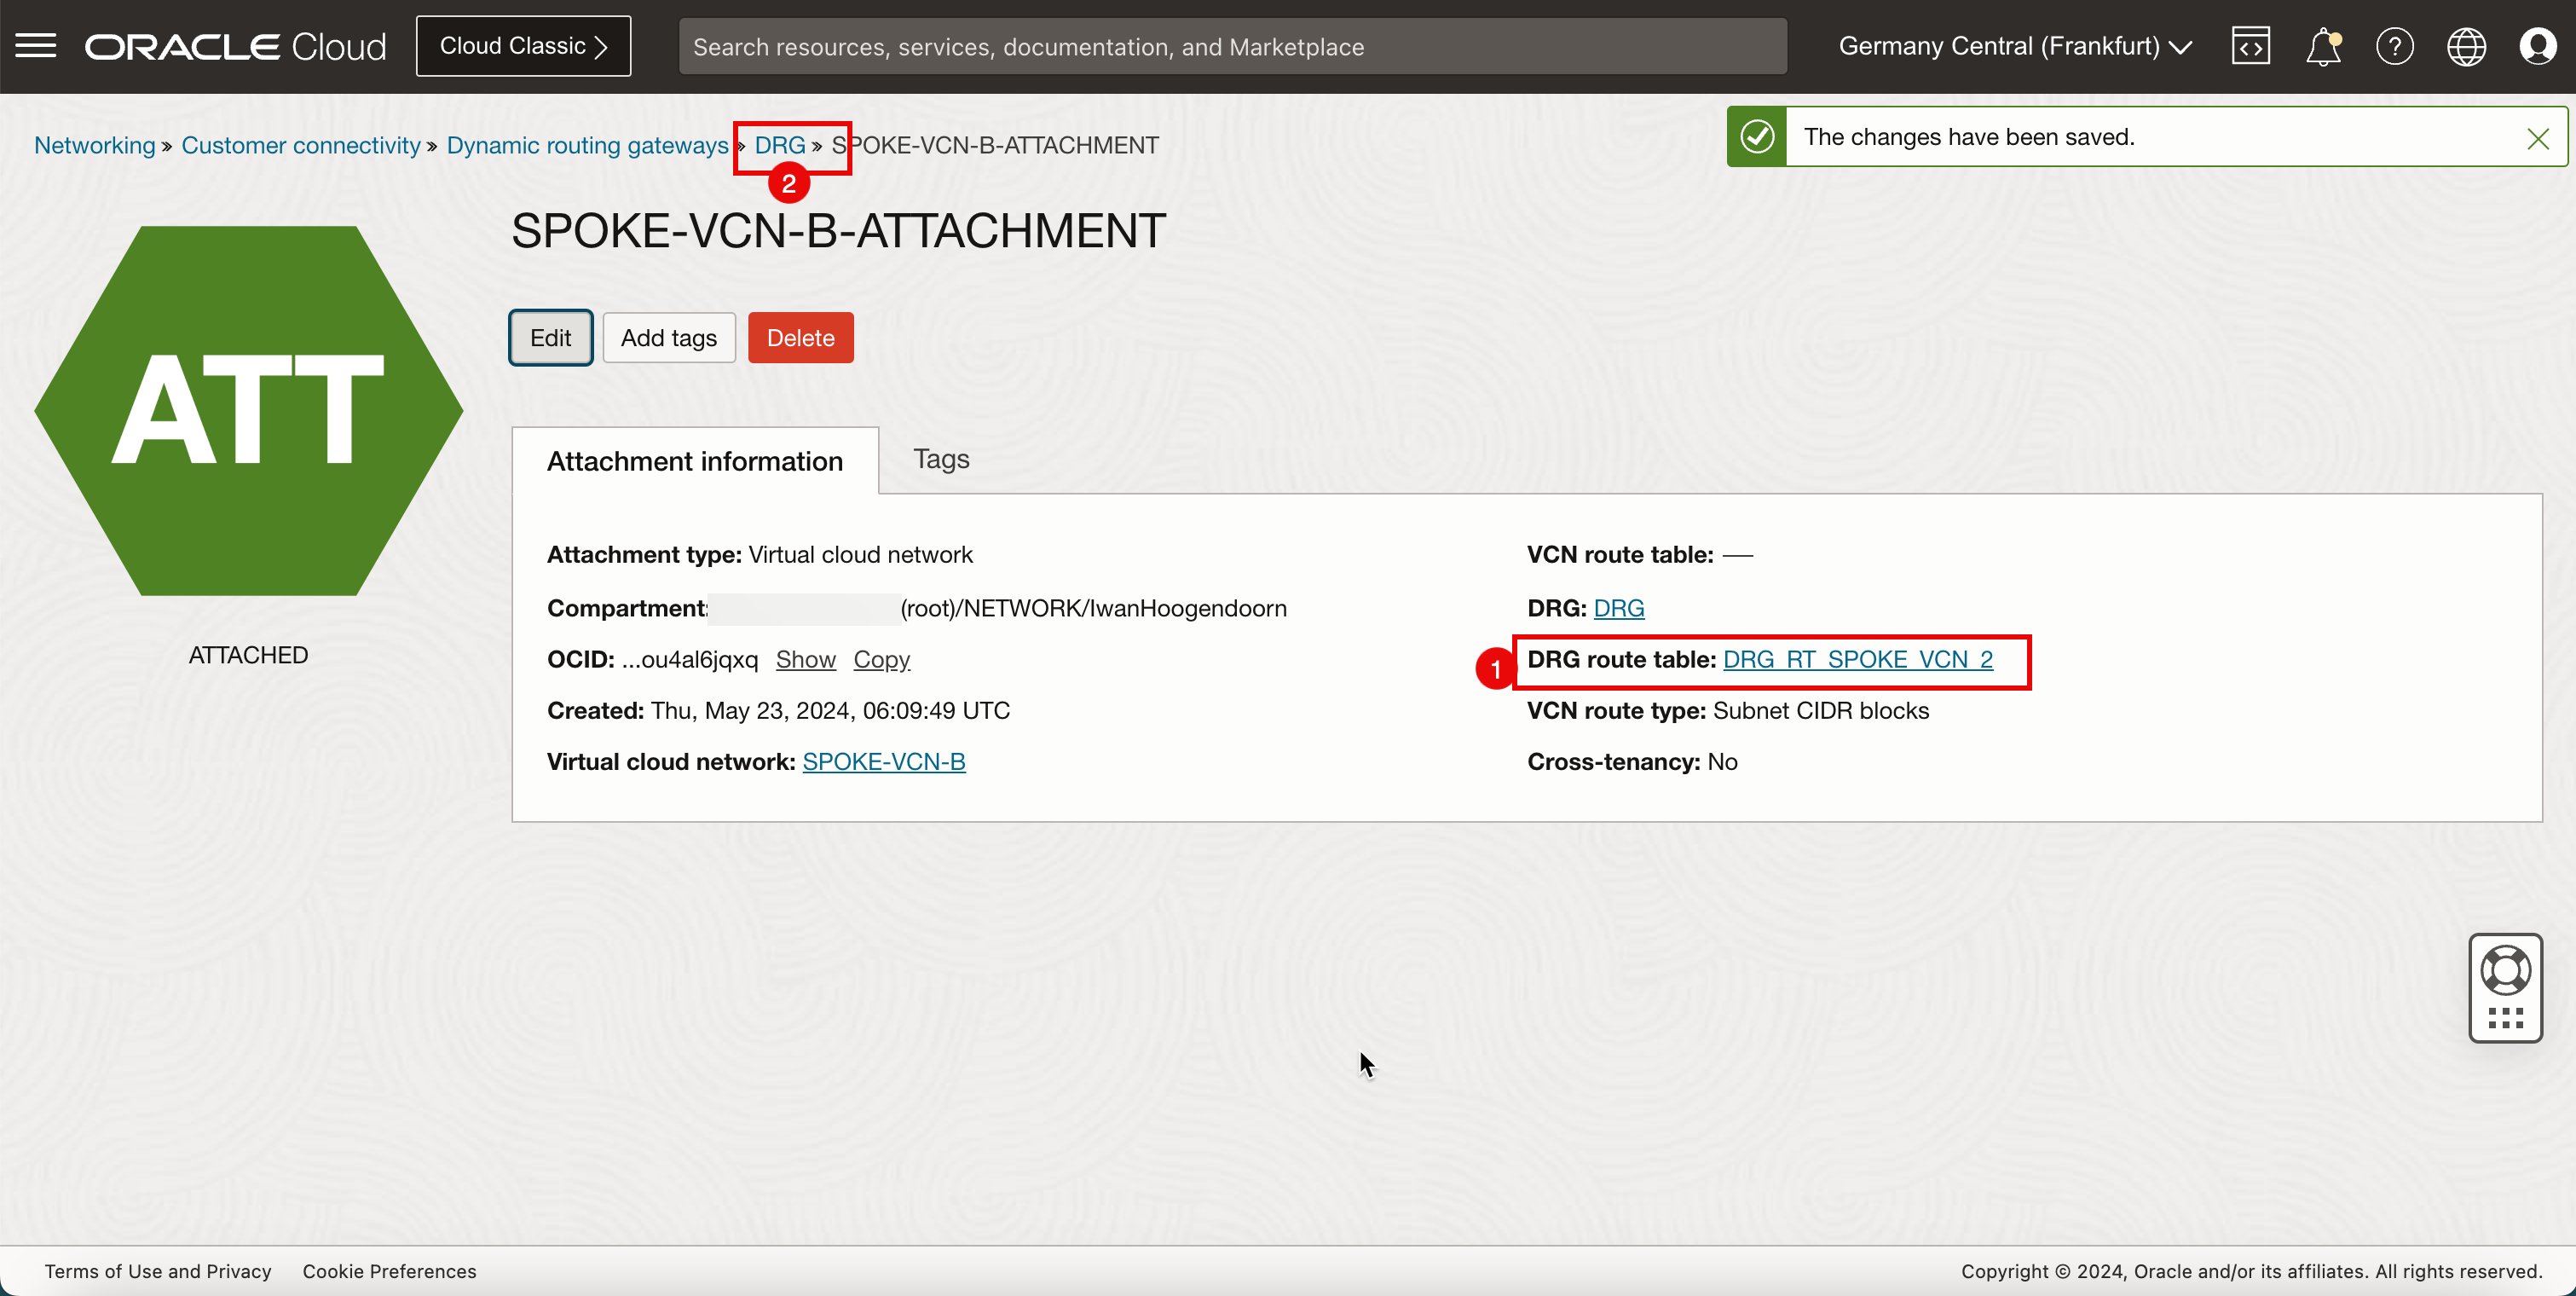
Task: Click the notifications bell icon
Action: click(x=2323, y=46)
